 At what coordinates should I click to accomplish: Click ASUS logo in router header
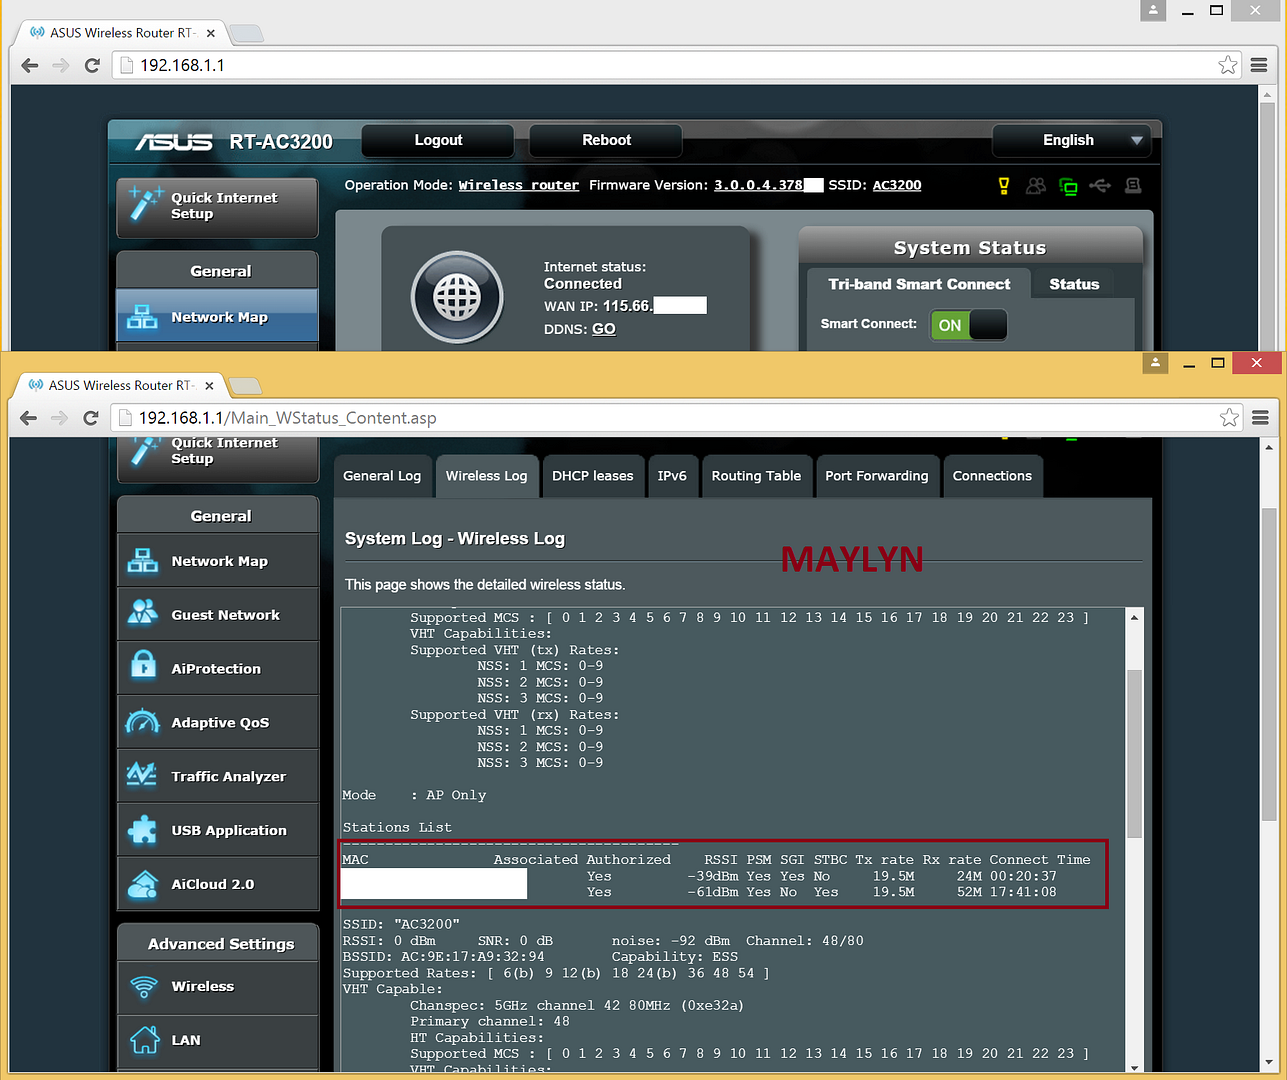(x=174, y=142)
